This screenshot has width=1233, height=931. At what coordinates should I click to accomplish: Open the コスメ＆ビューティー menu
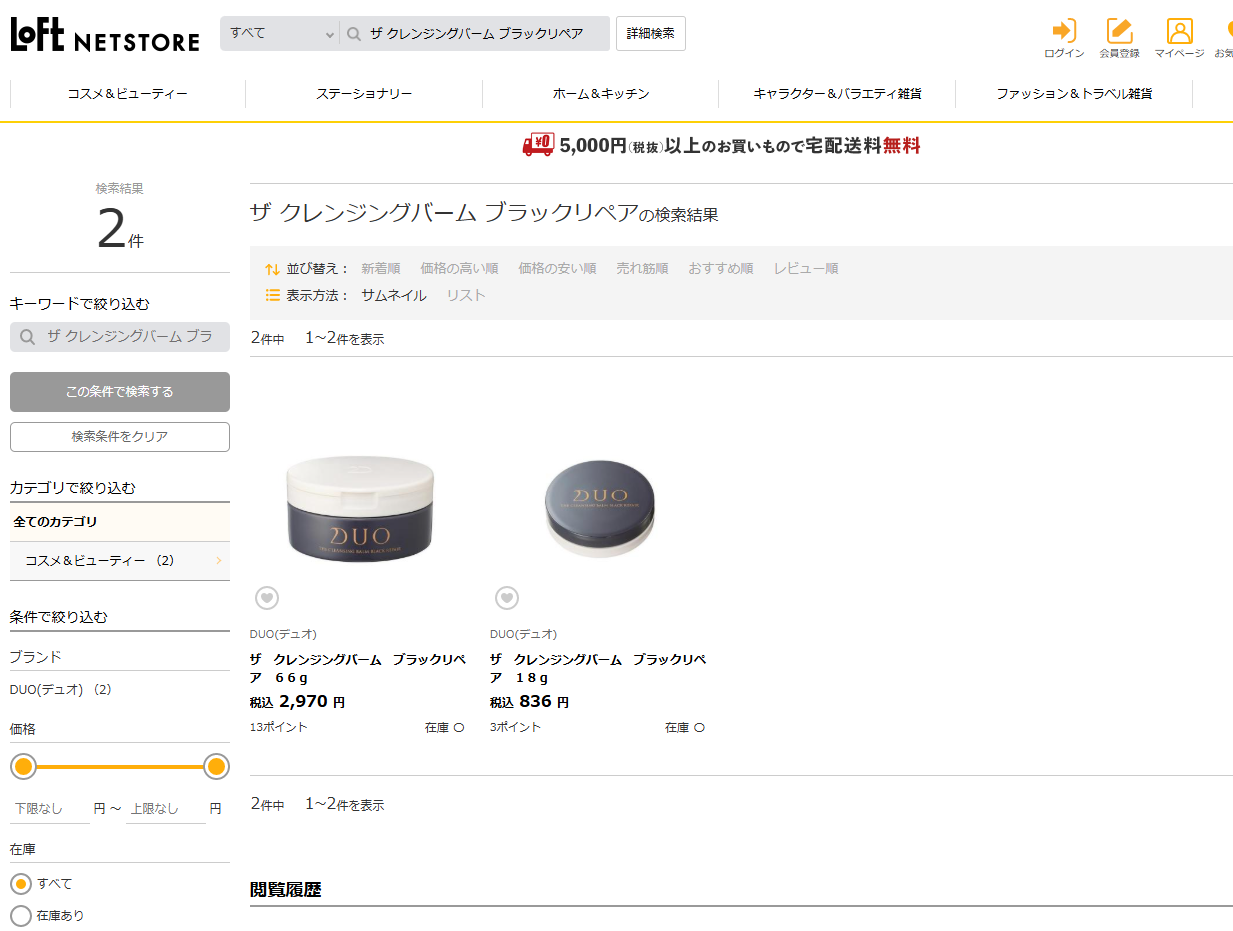(128, 93)
